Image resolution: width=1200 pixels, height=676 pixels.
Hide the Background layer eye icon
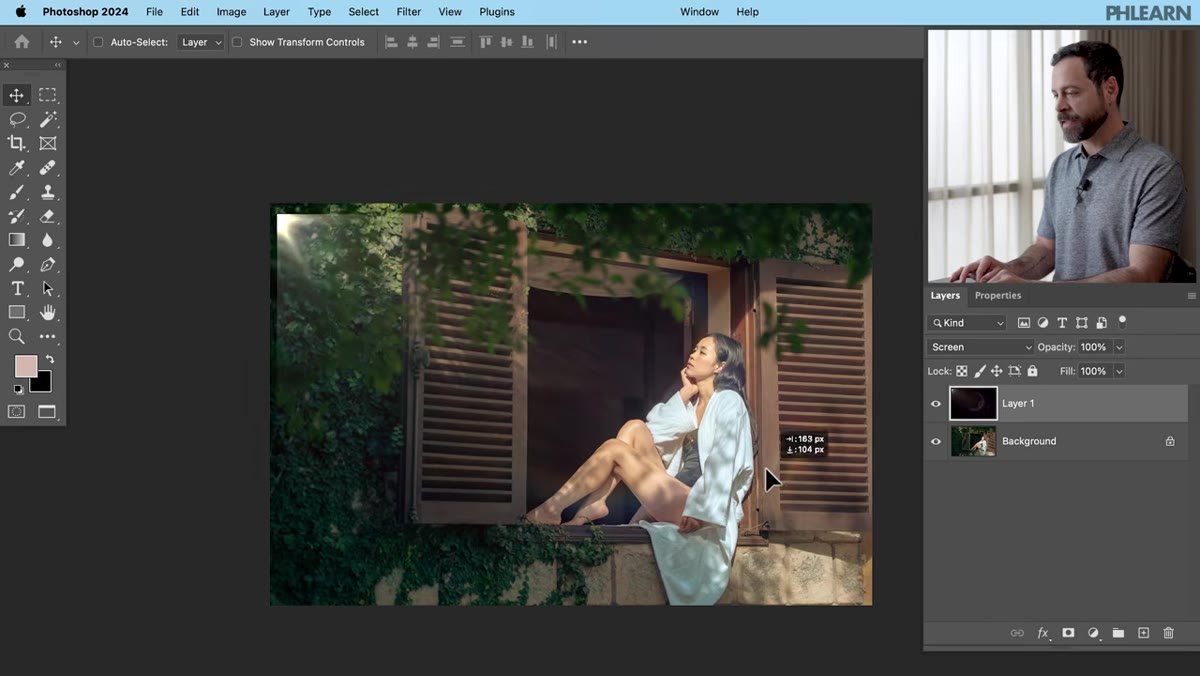pos(936,441)
